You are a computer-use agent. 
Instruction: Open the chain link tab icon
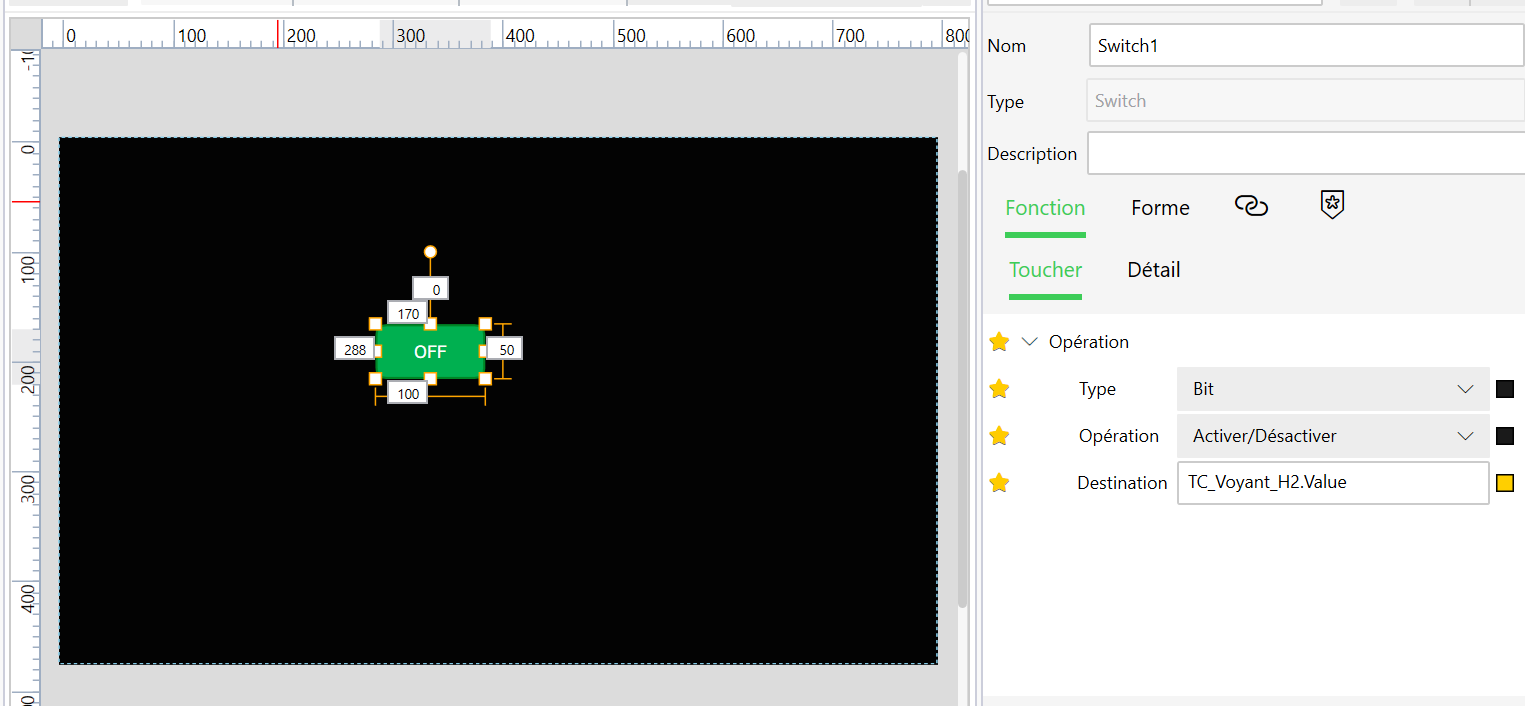(x=1251, y=206)
